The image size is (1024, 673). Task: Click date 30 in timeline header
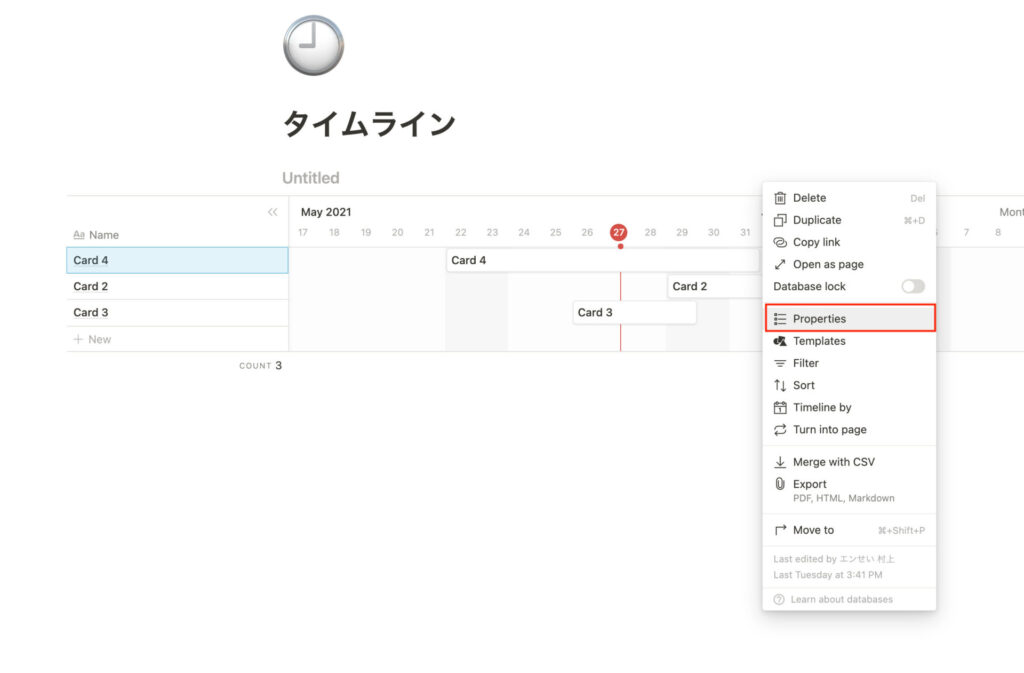coord(713,232)
